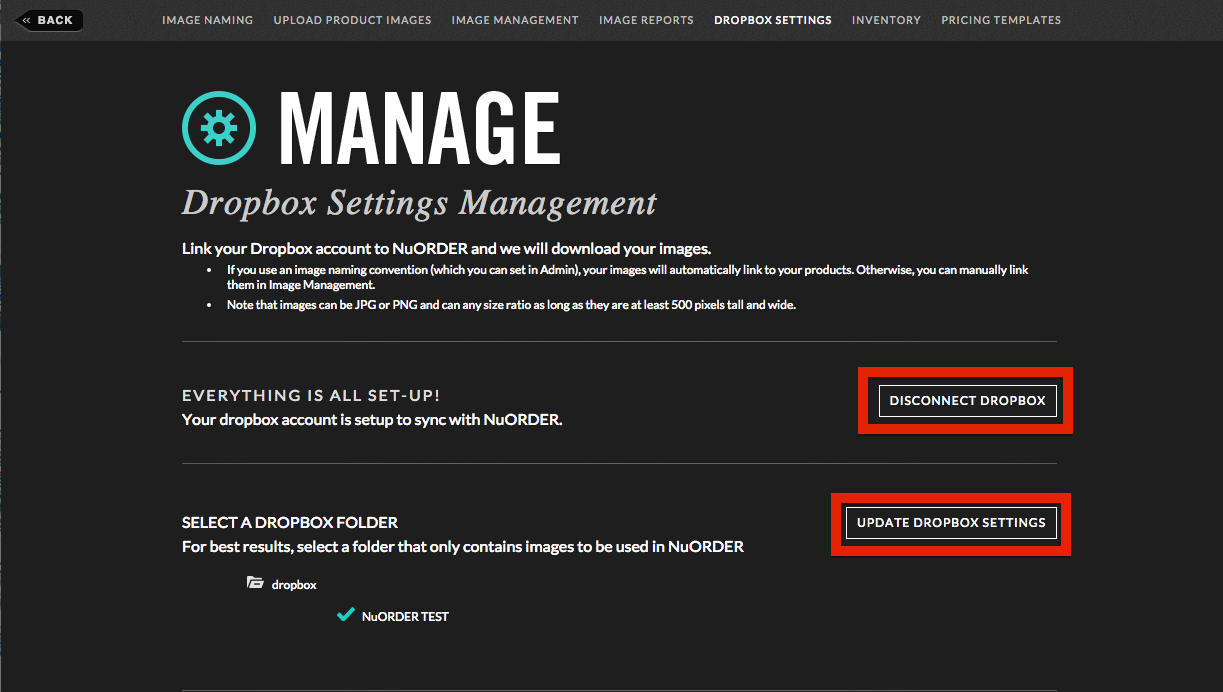Click the 'Link your Dropbox account' text

point(446,248)
